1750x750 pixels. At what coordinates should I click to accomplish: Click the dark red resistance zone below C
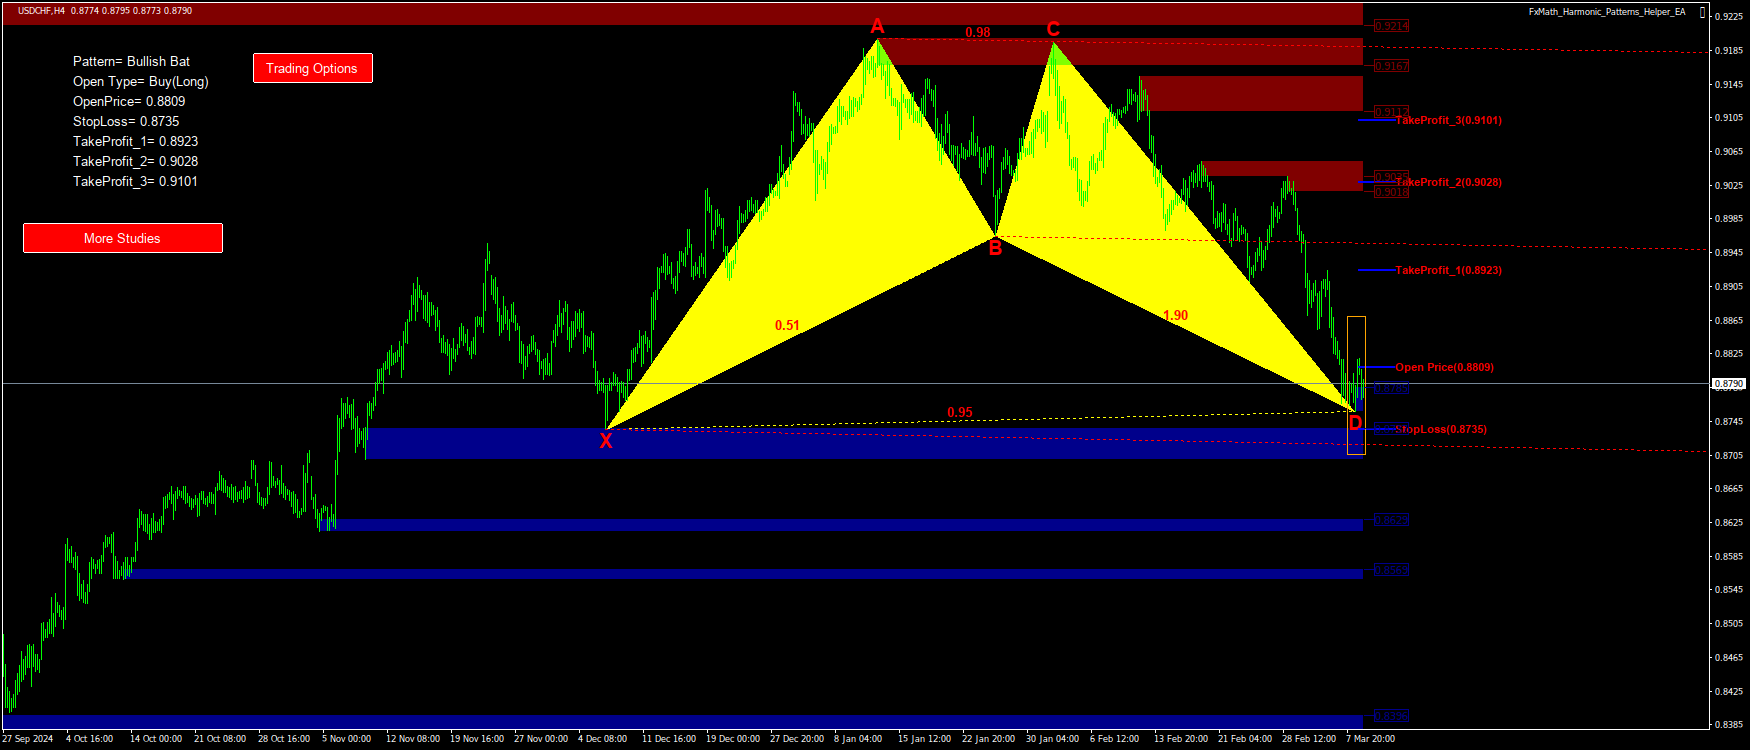(x=1250, y=93)
